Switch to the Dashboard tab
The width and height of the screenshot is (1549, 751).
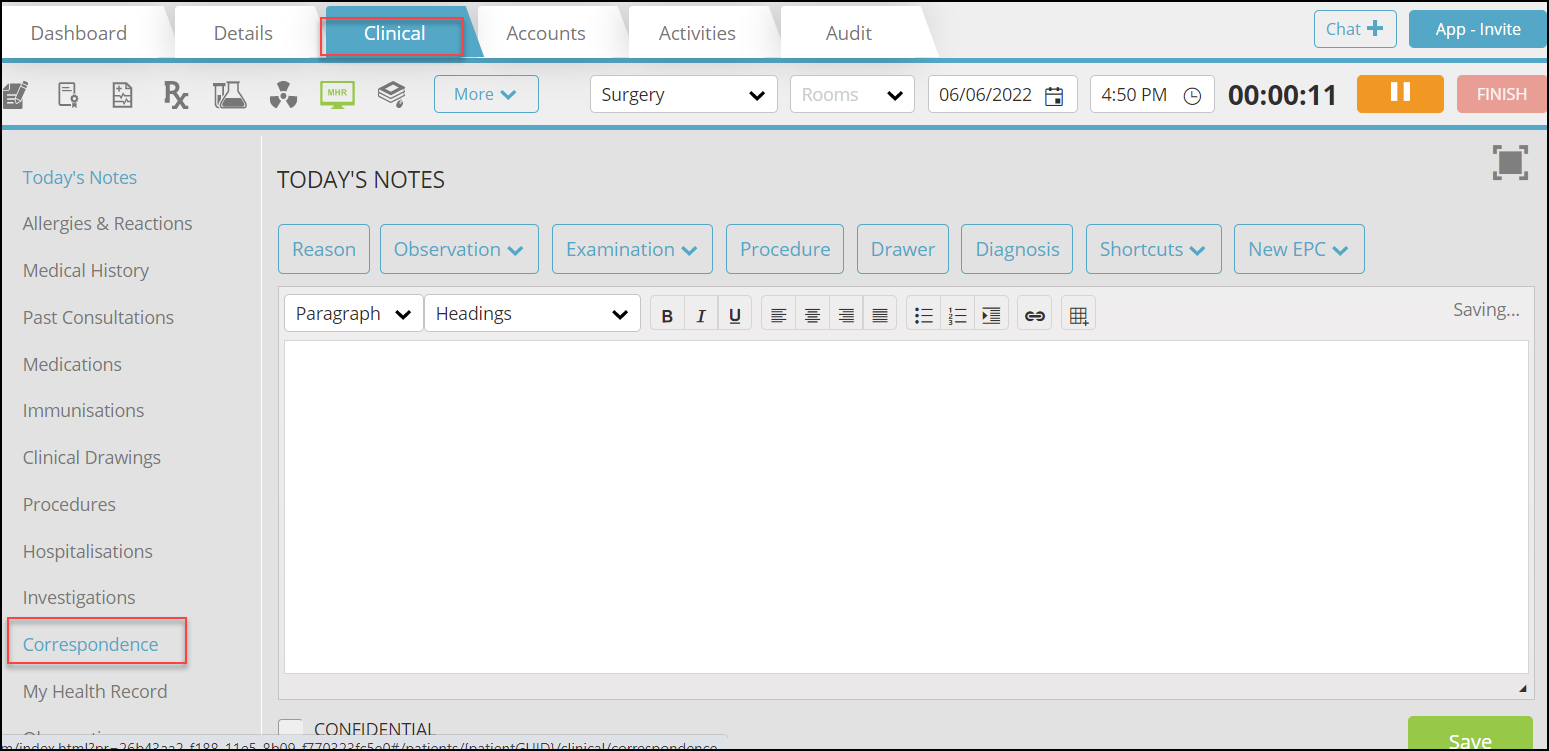(x=79, y=33)
